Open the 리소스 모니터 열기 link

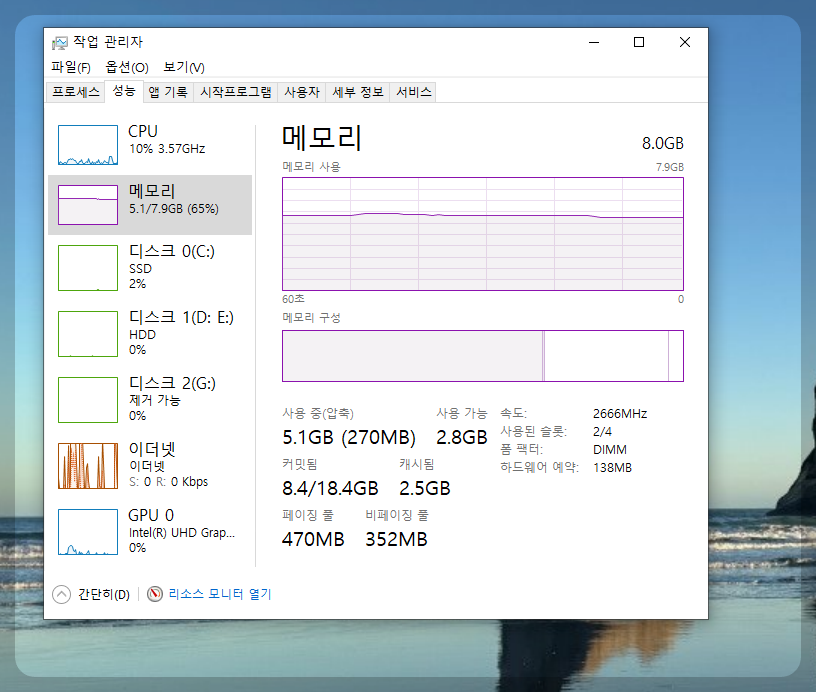220,594
